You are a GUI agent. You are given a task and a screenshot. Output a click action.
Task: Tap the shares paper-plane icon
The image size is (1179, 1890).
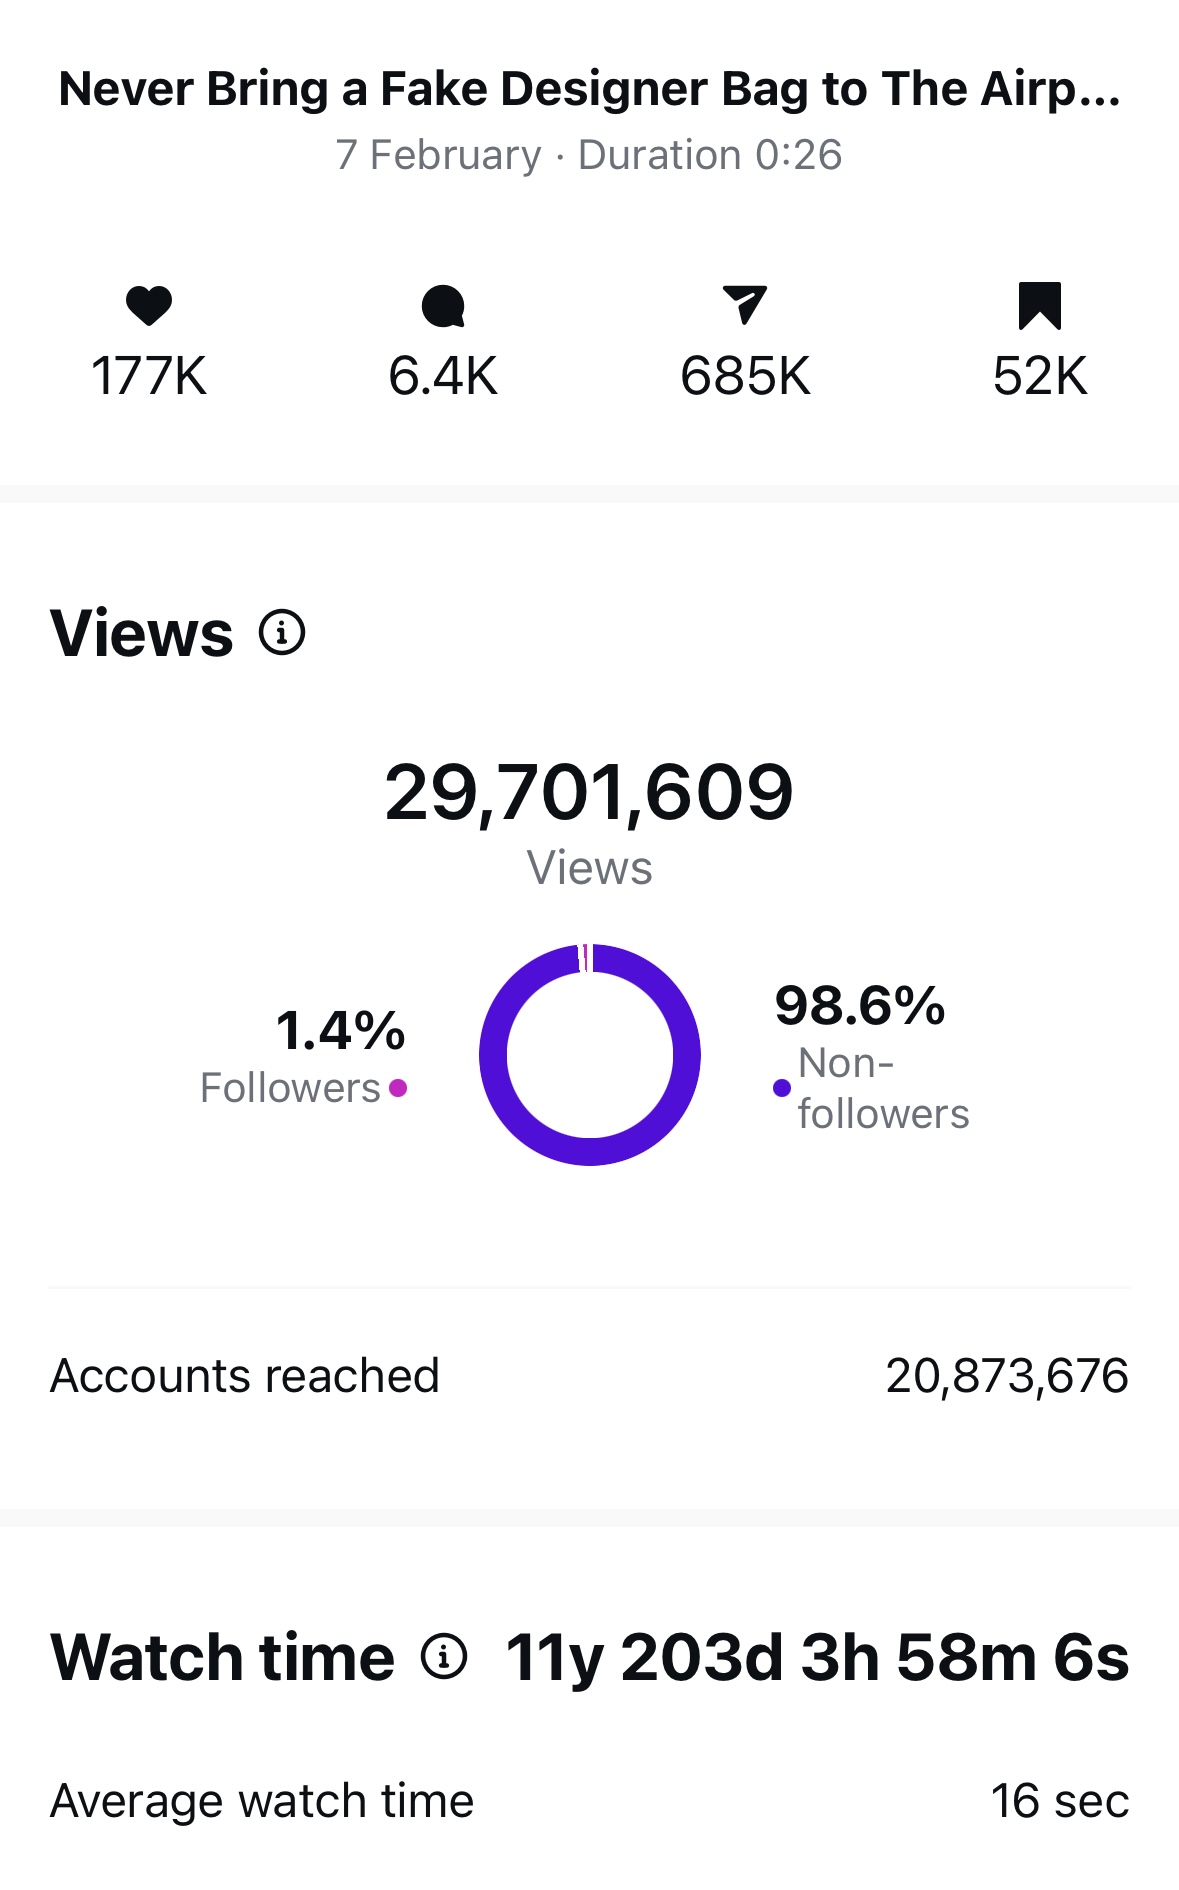[745, 304]
